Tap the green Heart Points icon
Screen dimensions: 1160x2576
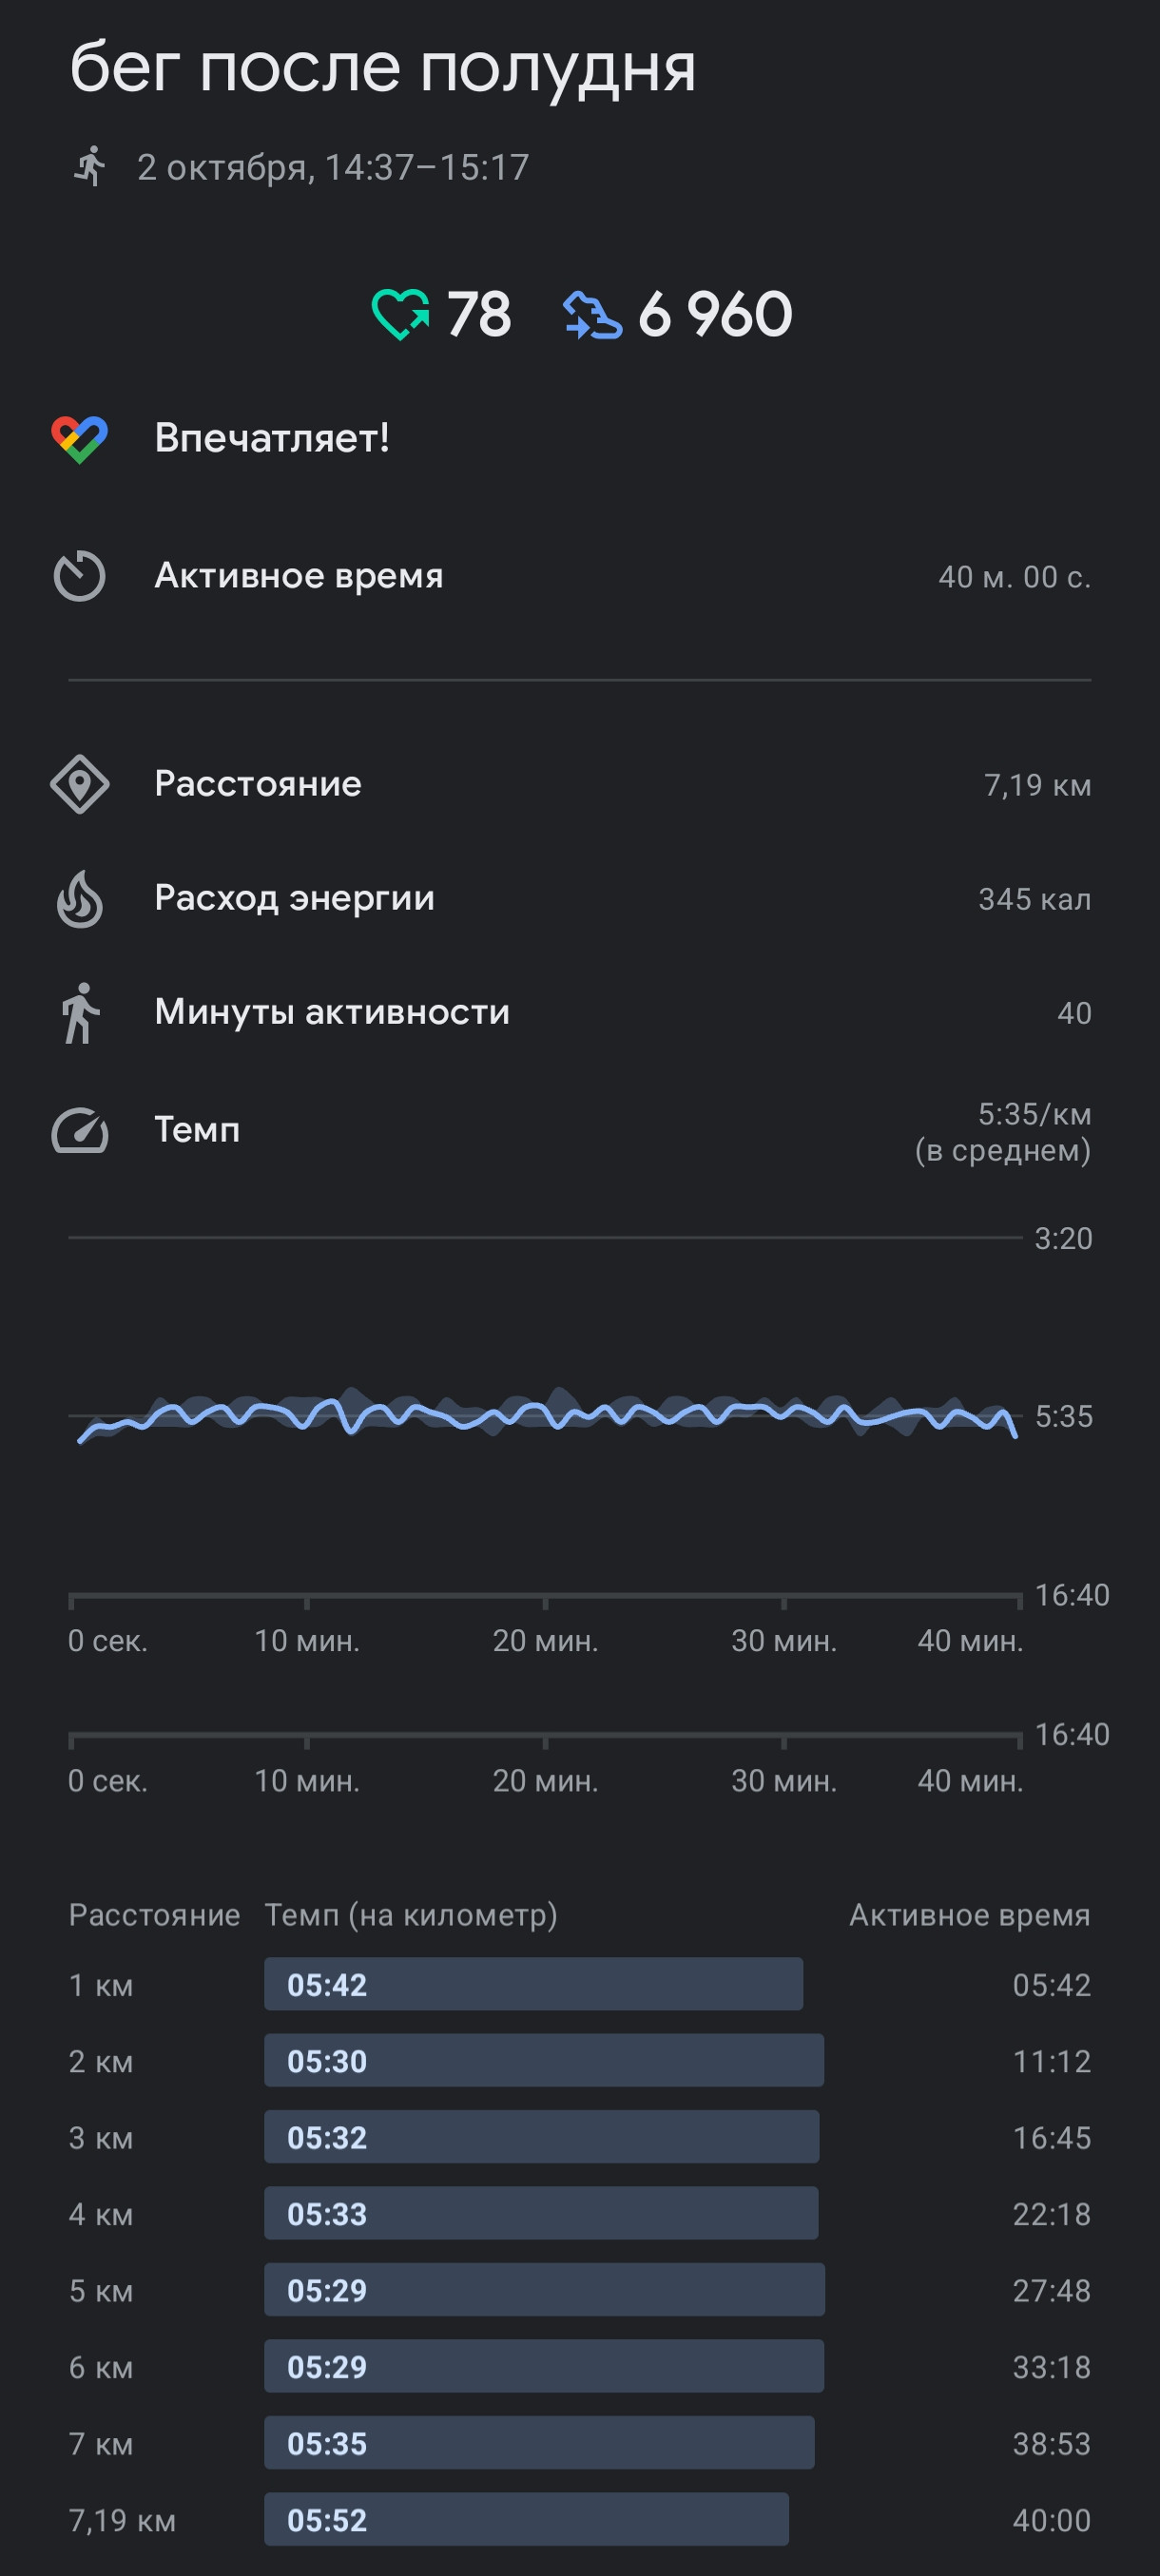pyautogui.click(x=400, y=314)
